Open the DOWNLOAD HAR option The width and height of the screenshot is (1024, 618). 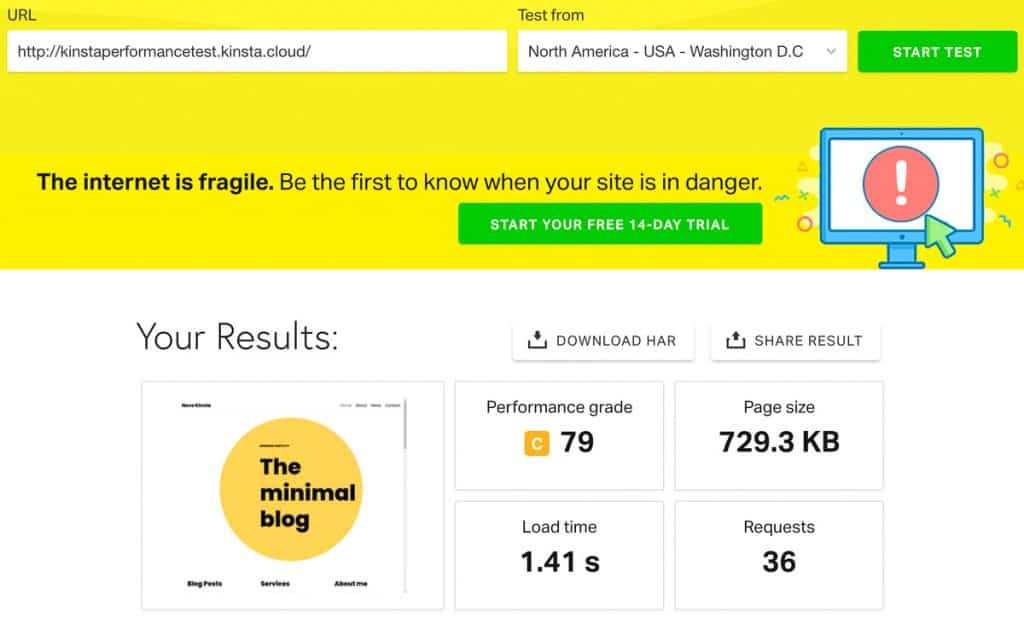coord(603,340)
